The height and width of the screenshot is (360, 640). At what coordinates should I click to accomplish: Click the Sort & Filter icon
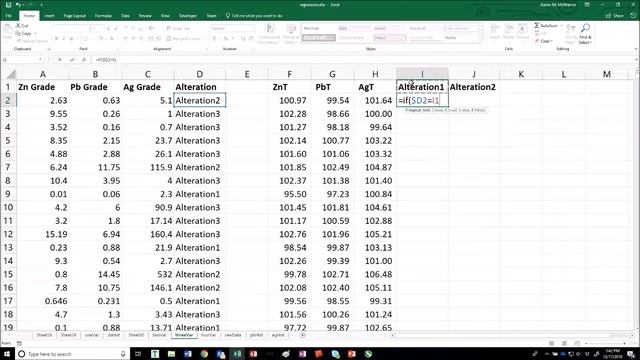click(x=571, y=28)
